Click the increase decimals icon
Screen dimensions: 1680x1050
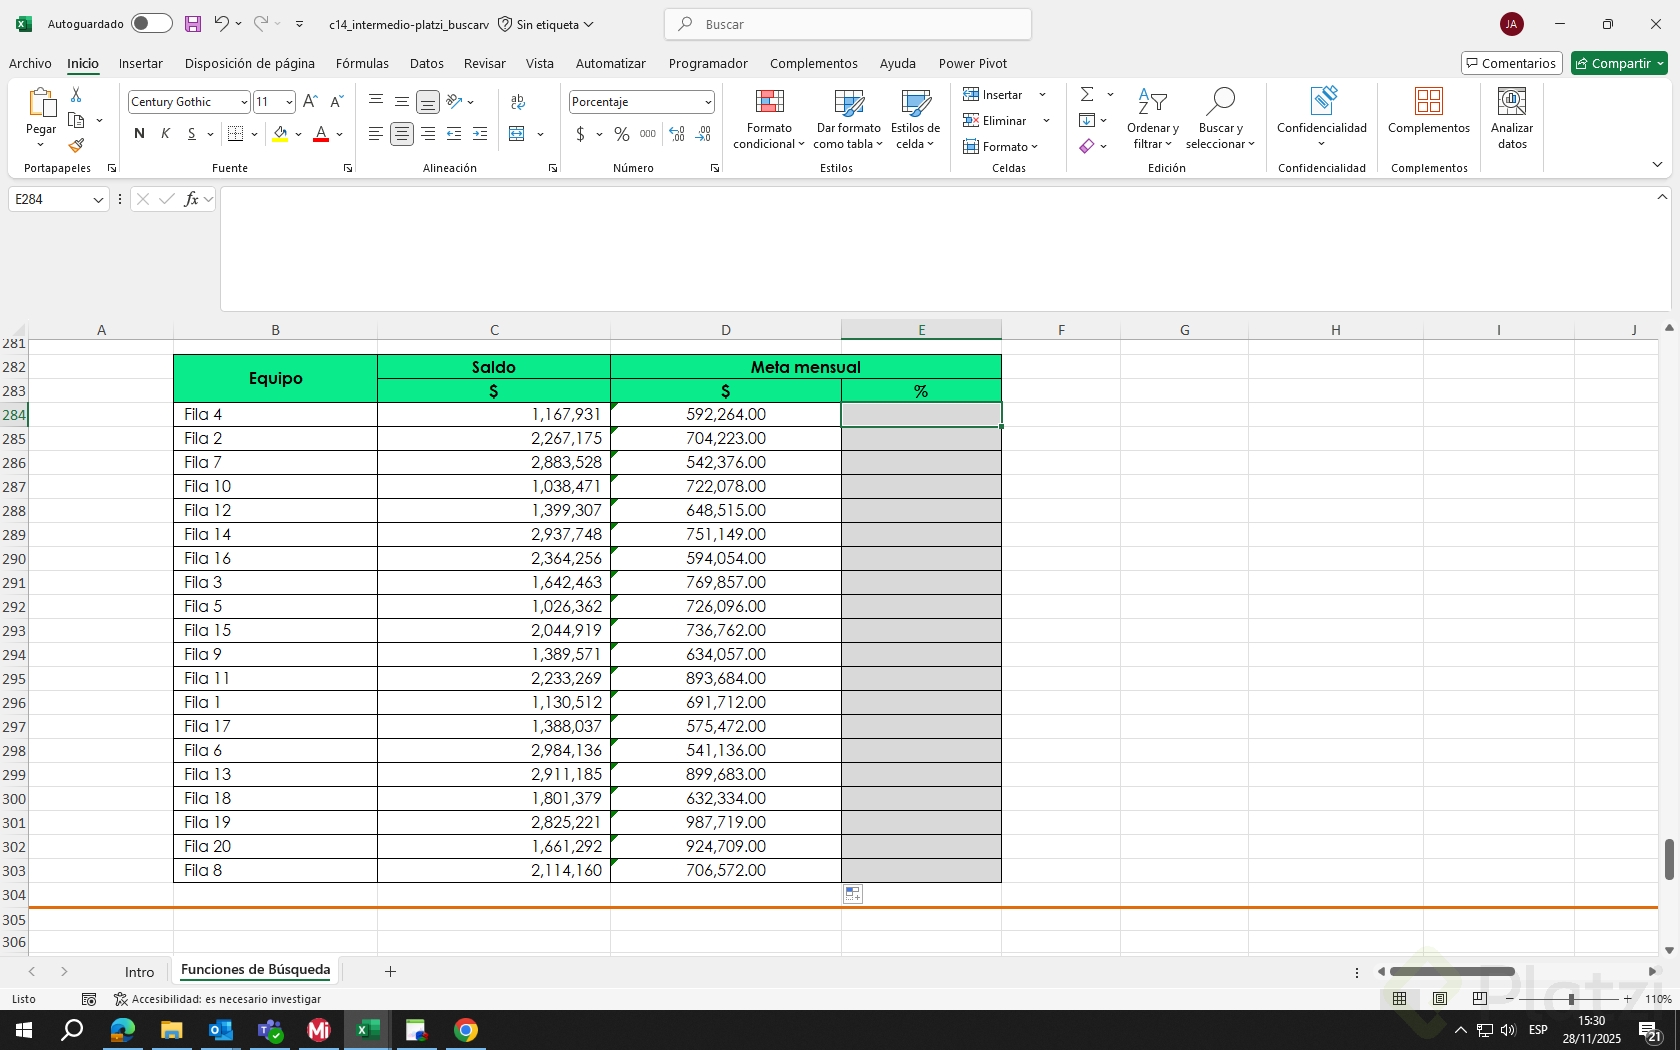[677, 134]
